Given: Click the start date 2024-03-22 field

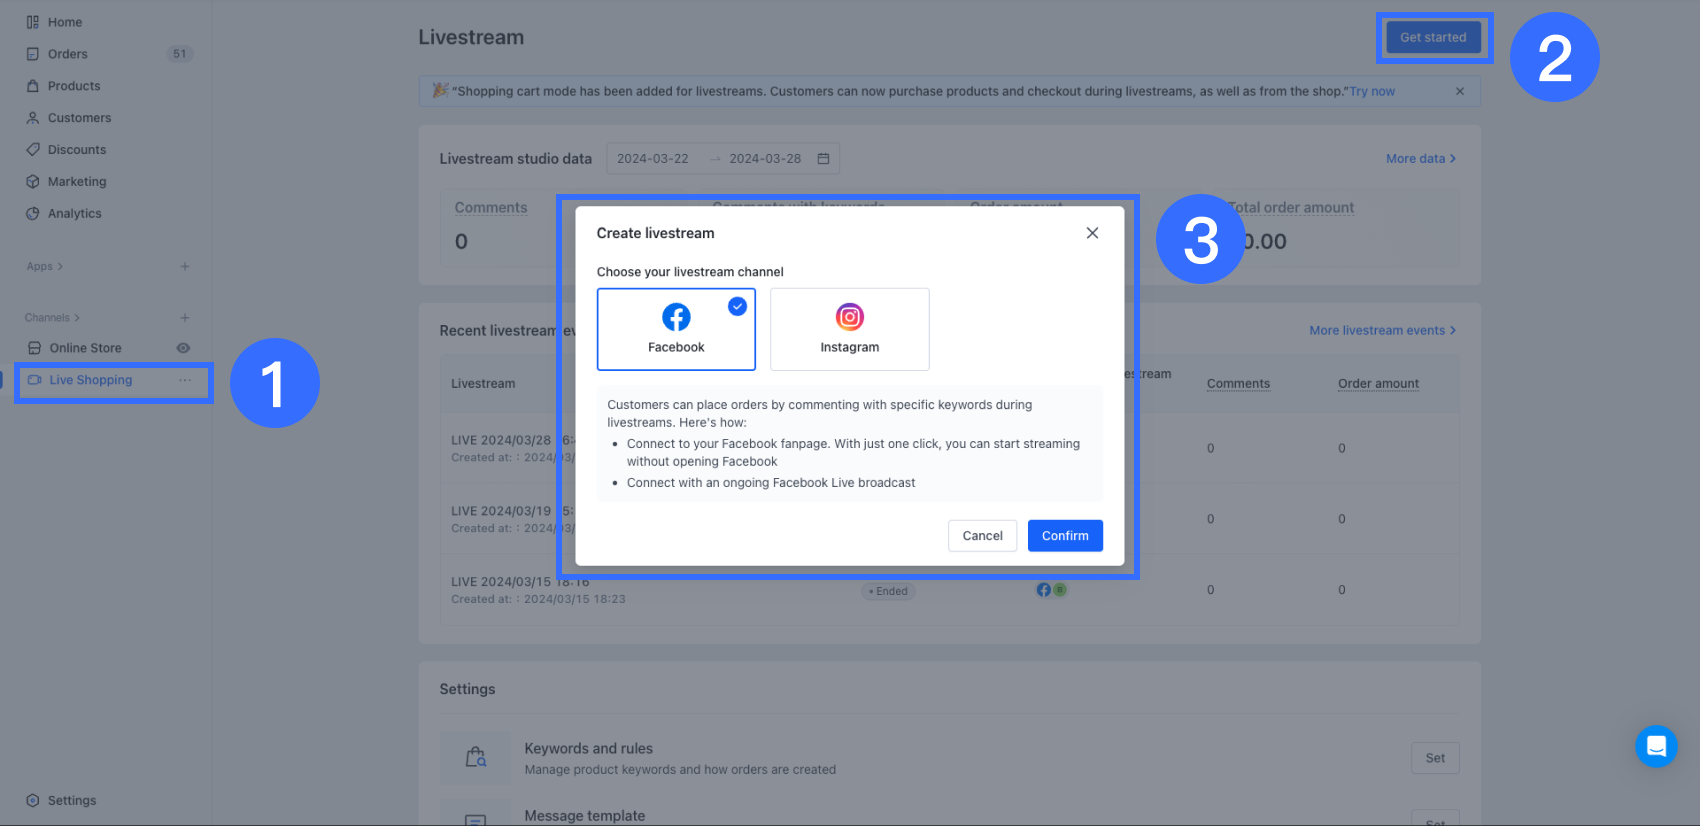Looking at the screenshot, I should pos(653,159).
